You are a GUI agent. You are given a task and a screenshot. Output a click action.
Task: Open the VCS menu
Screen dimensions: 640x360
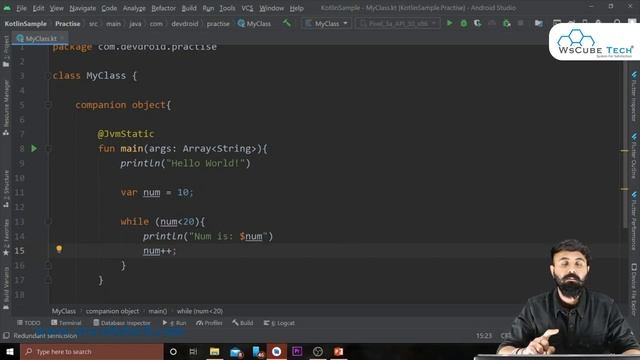click(247, 8)
